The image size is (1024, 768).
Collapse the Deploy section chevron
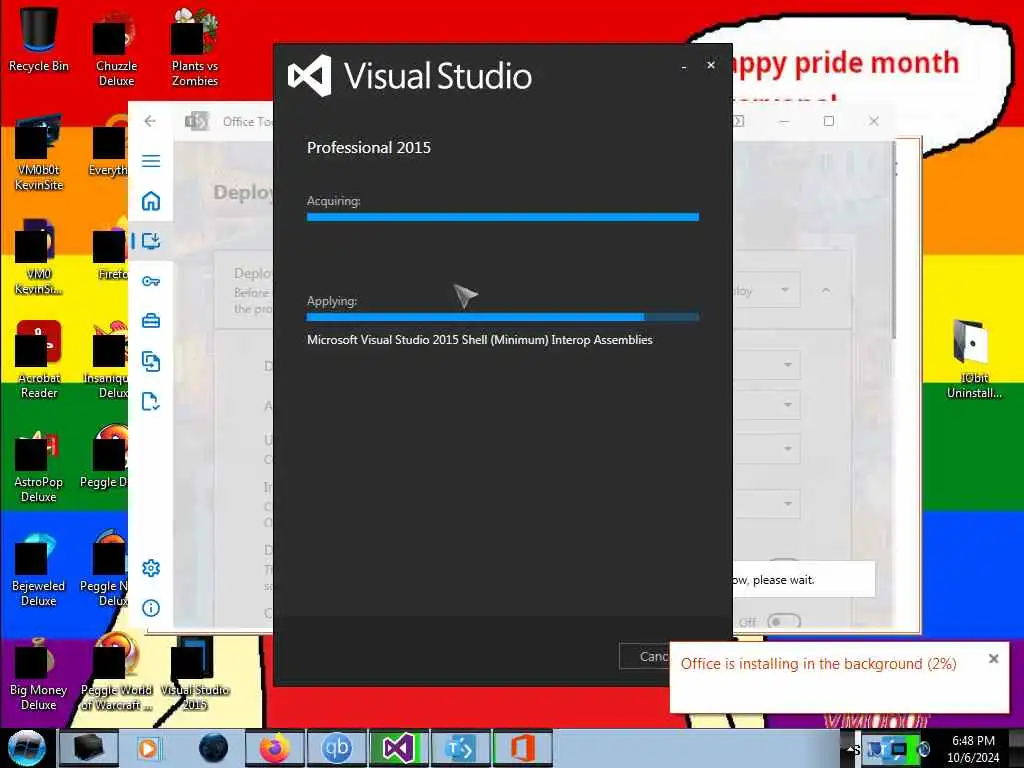(x=826, y=290)
